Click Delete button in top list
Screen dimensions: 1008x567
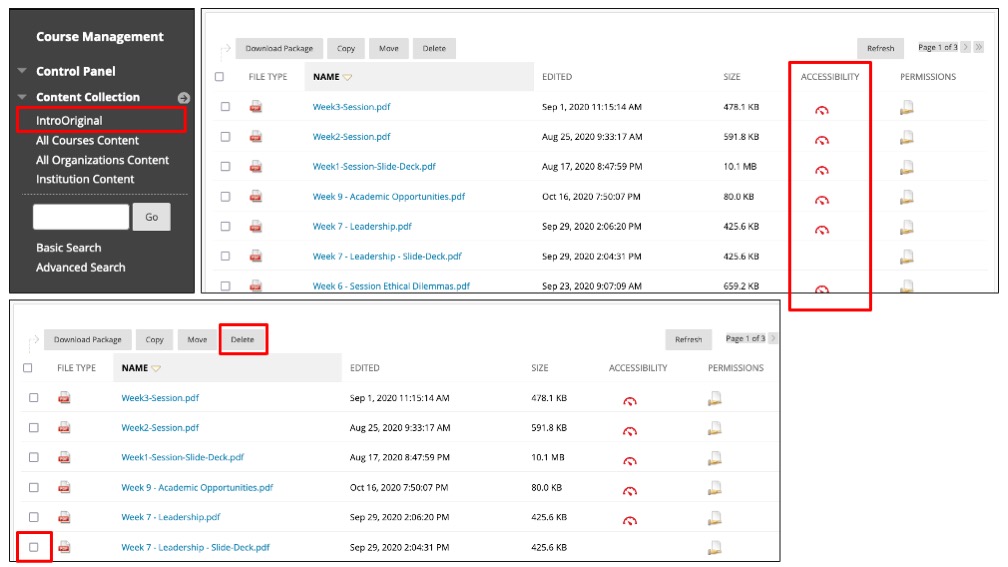[434, 48]
